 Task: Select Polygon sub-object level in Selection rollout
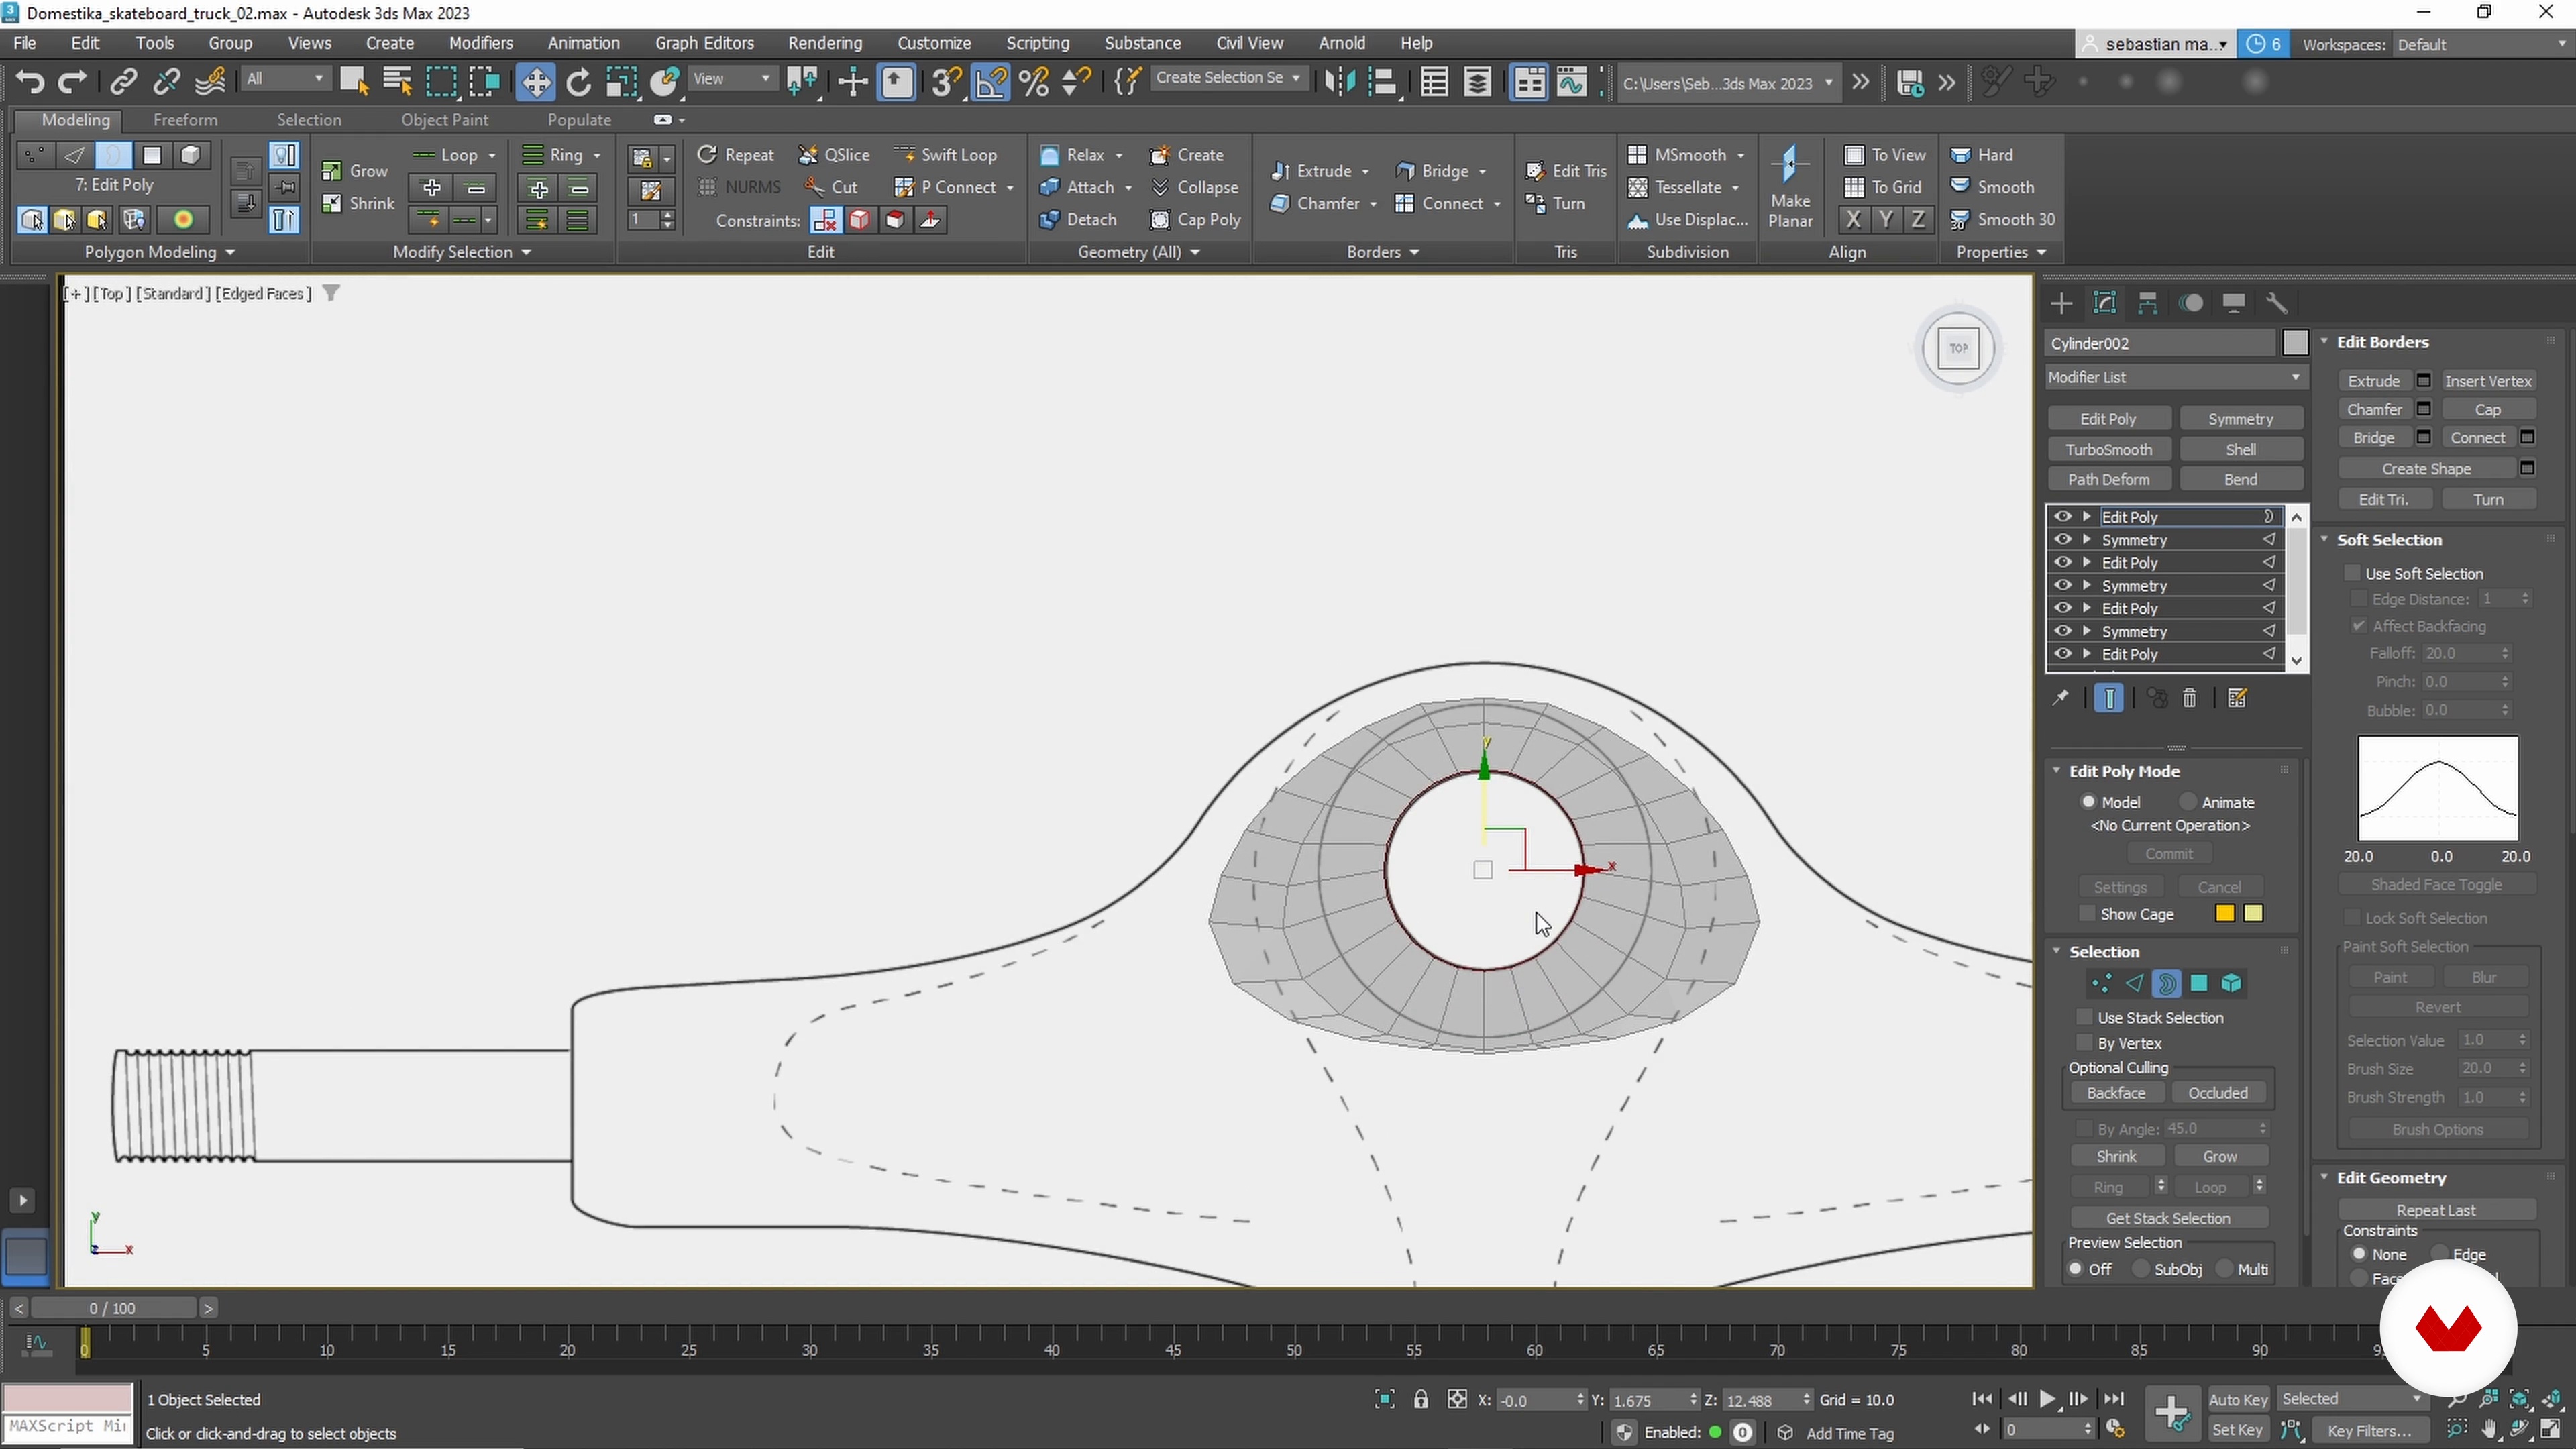pyautogui.click(x=2199, y=984)
